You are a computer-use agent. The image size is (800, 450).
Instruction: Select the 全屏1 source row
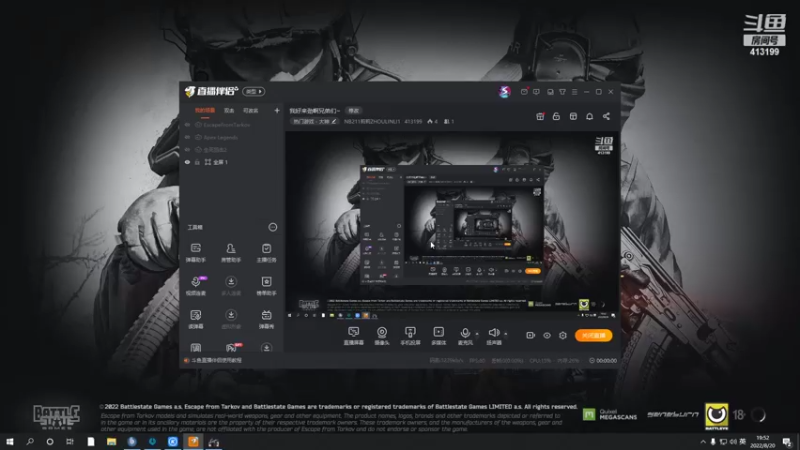[232, 162]
